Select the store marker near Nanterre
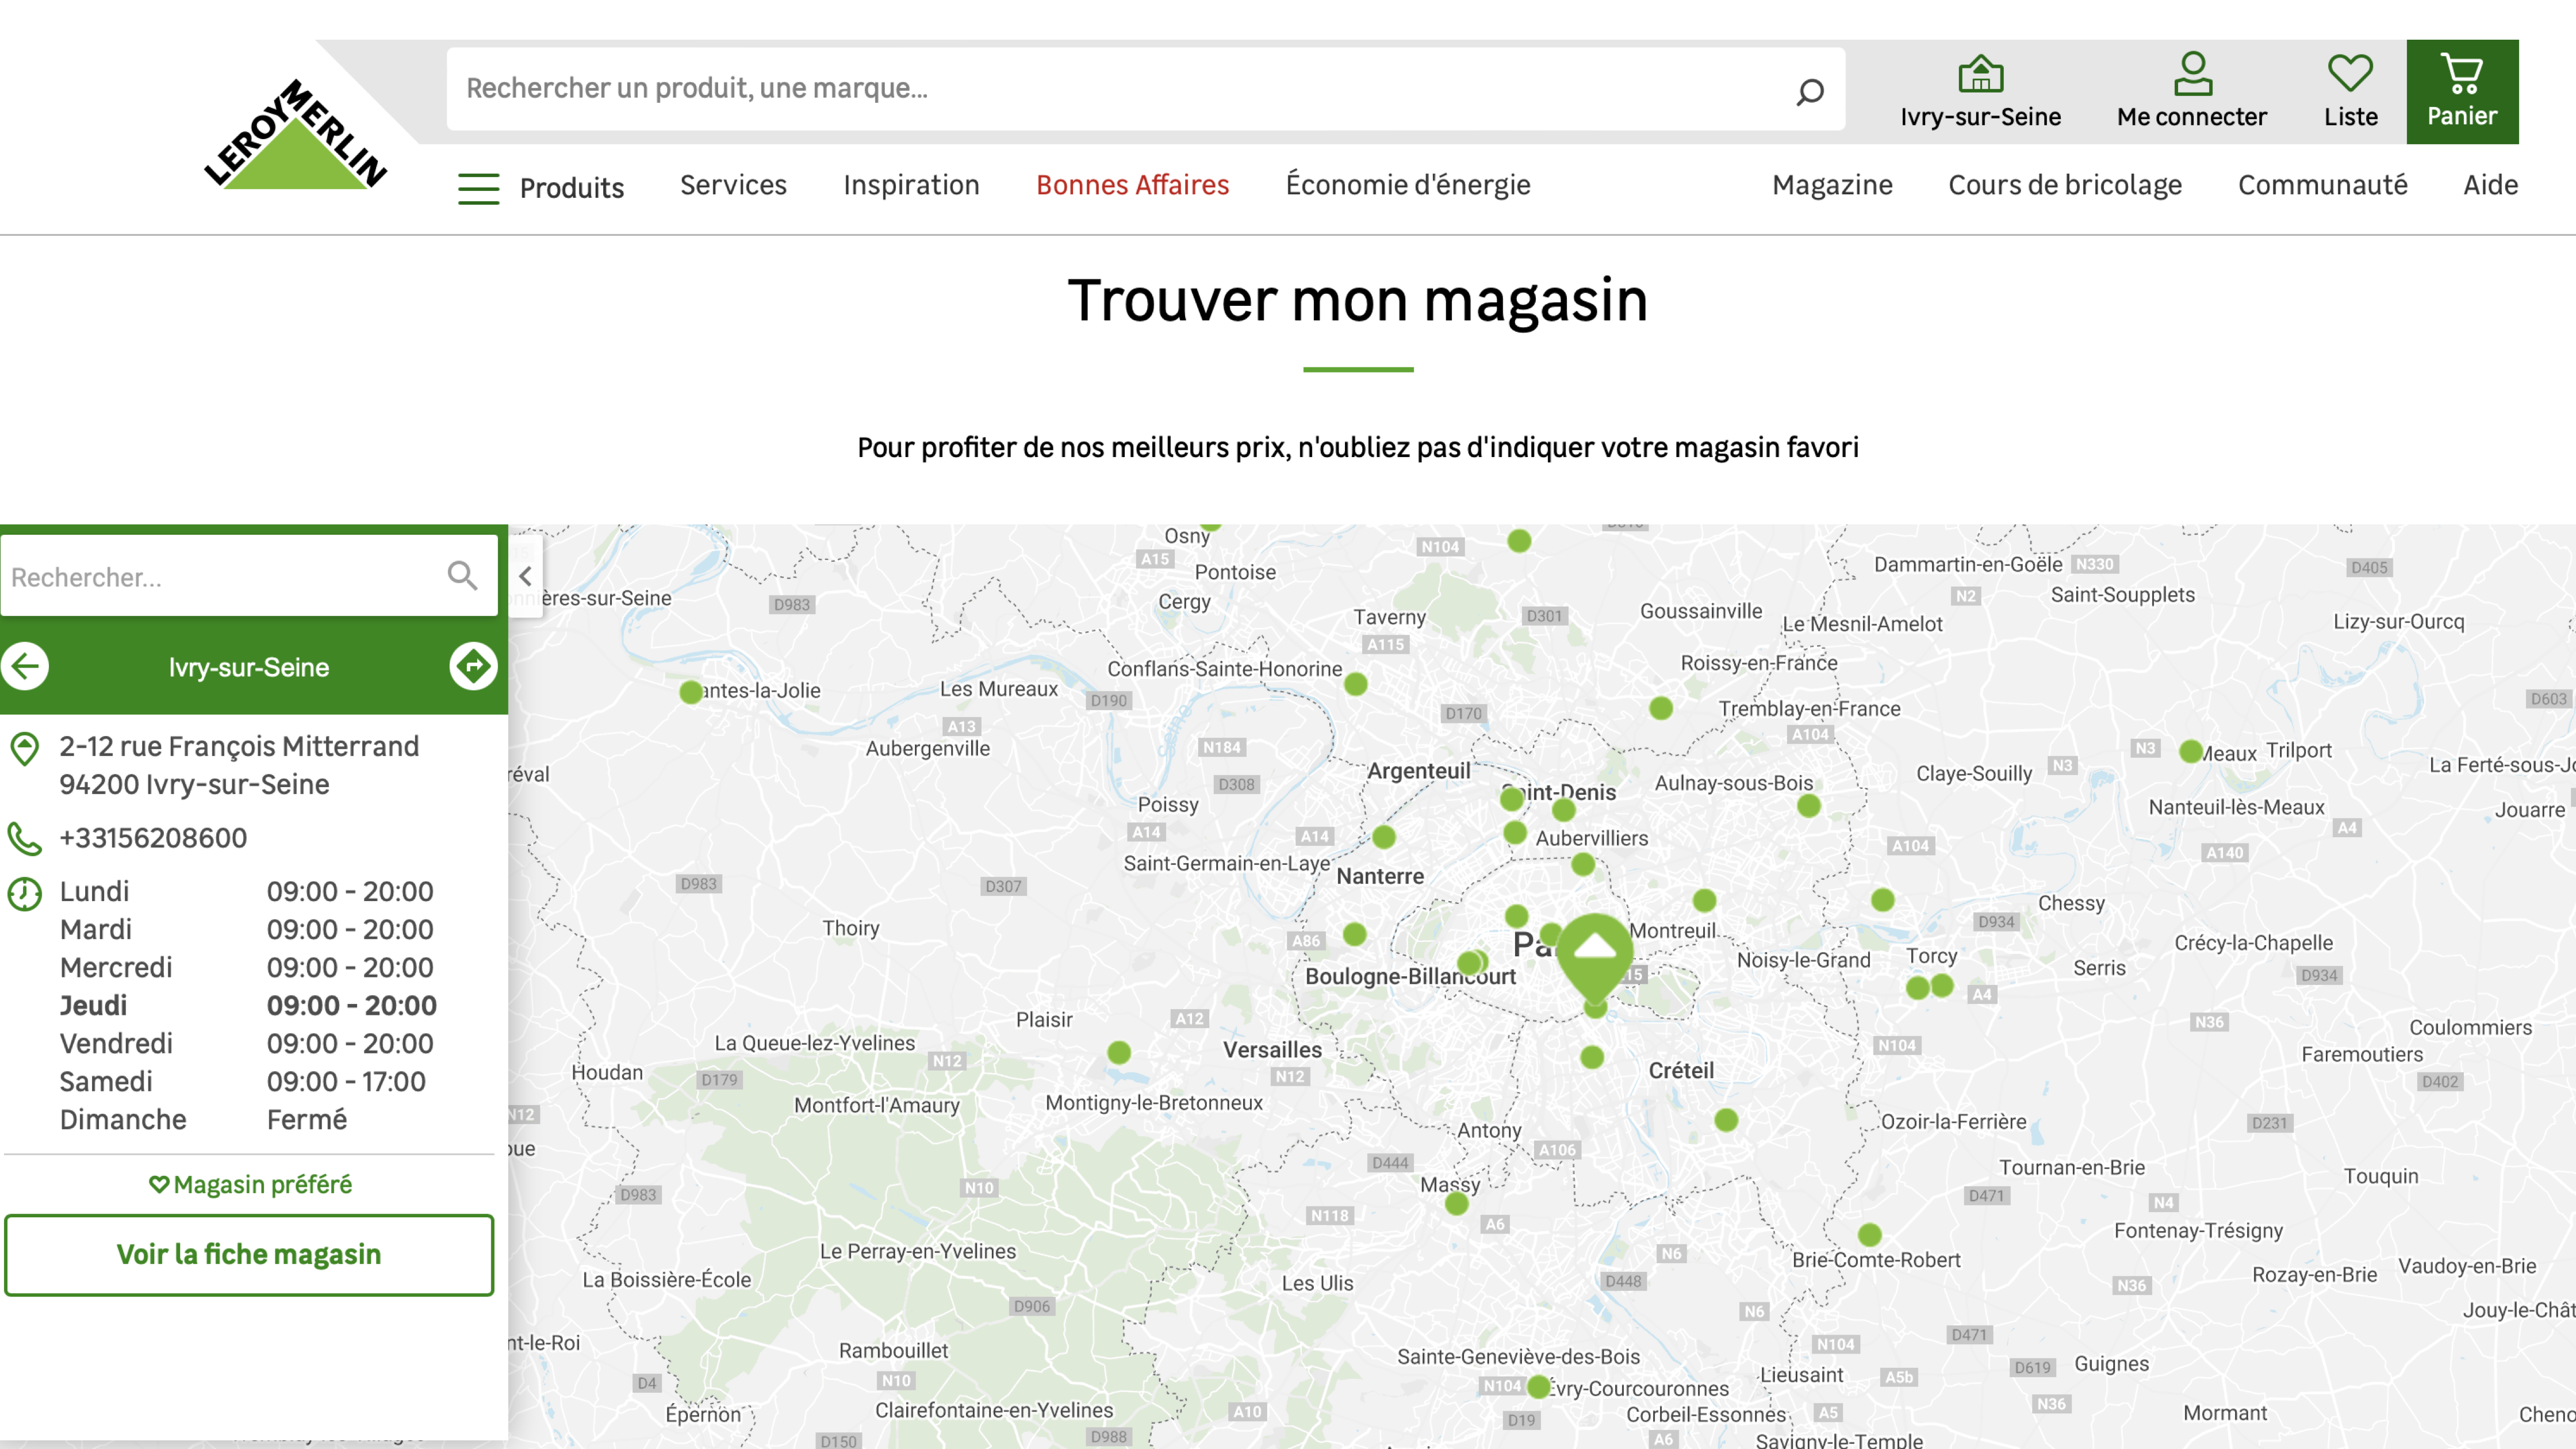This screenshot has width=2576, height=1449. 1384,837
